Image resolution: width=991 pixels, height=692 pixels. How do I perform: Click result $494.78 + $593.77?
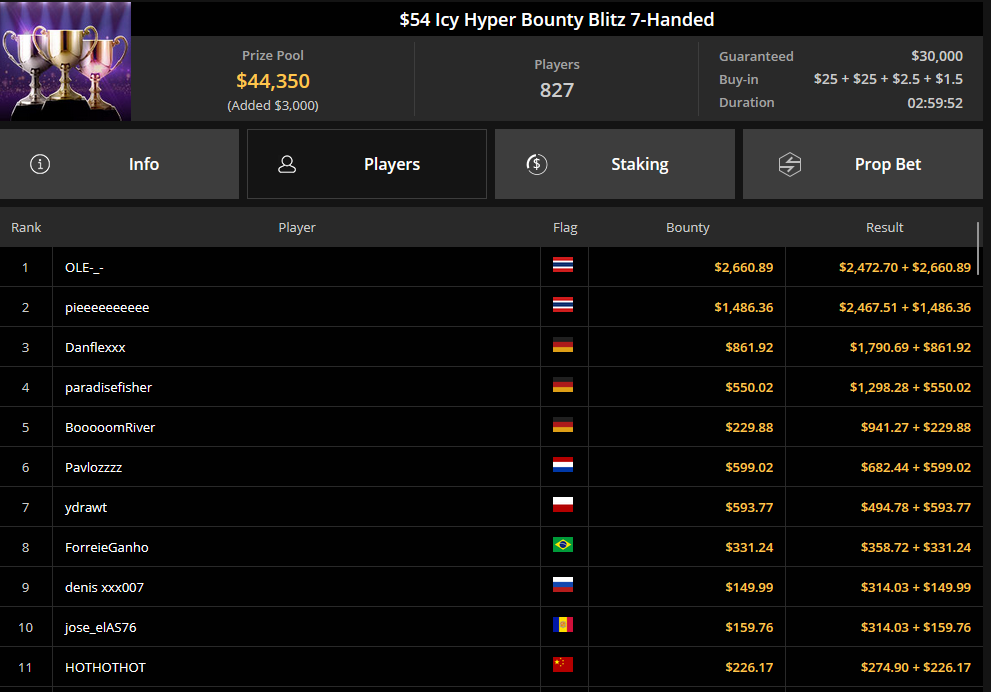[915, 507]
